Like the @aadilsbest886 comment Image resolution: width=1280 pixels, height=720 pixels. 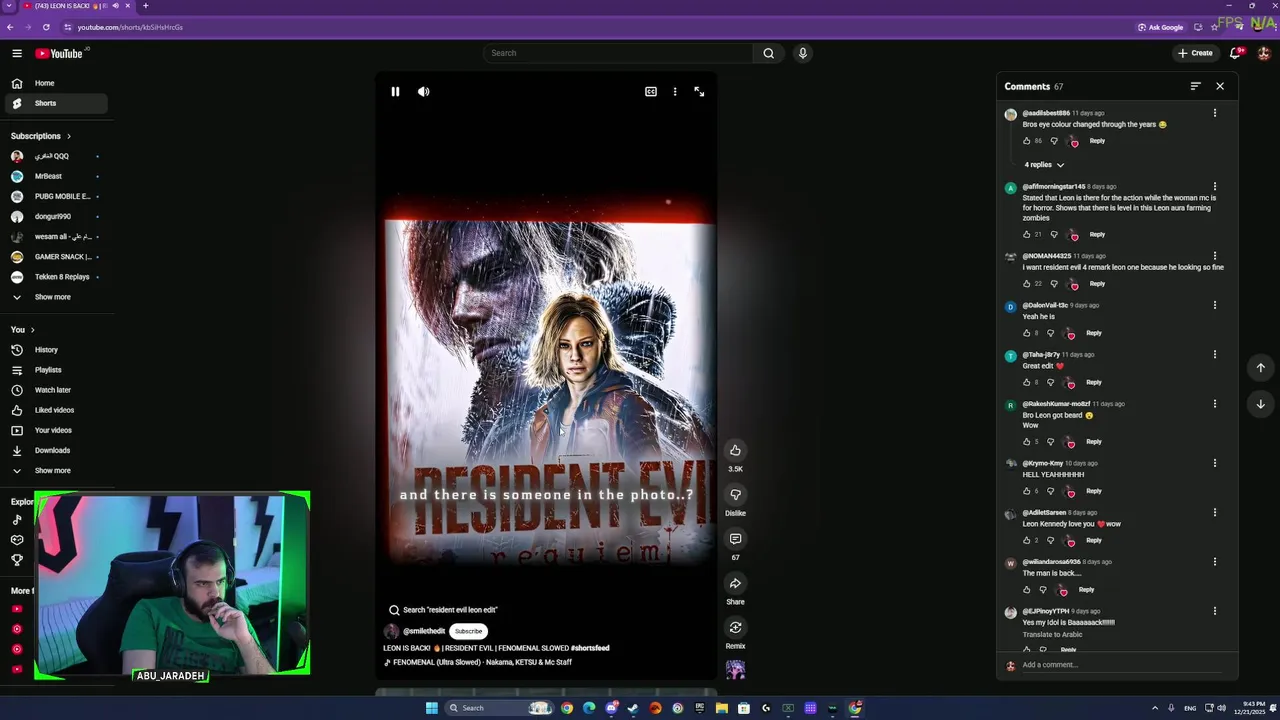click(x=1027, y=141)
